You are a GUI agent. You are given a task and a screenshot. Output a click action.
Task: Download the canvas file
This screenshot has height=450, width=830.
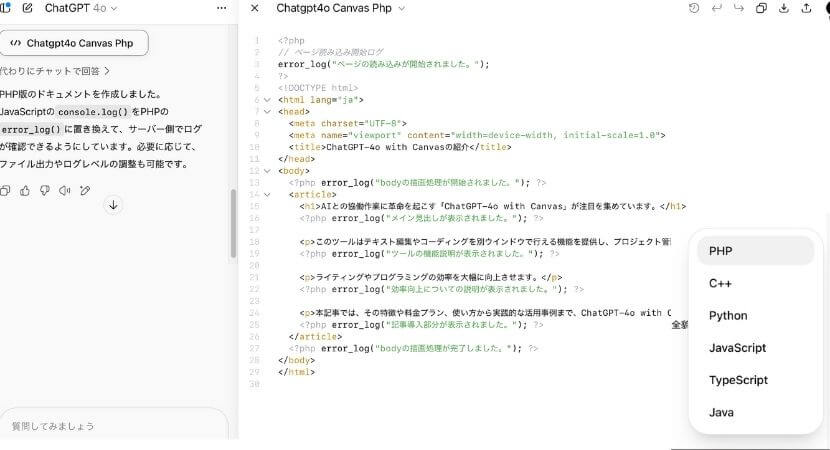tap(784, 8)
